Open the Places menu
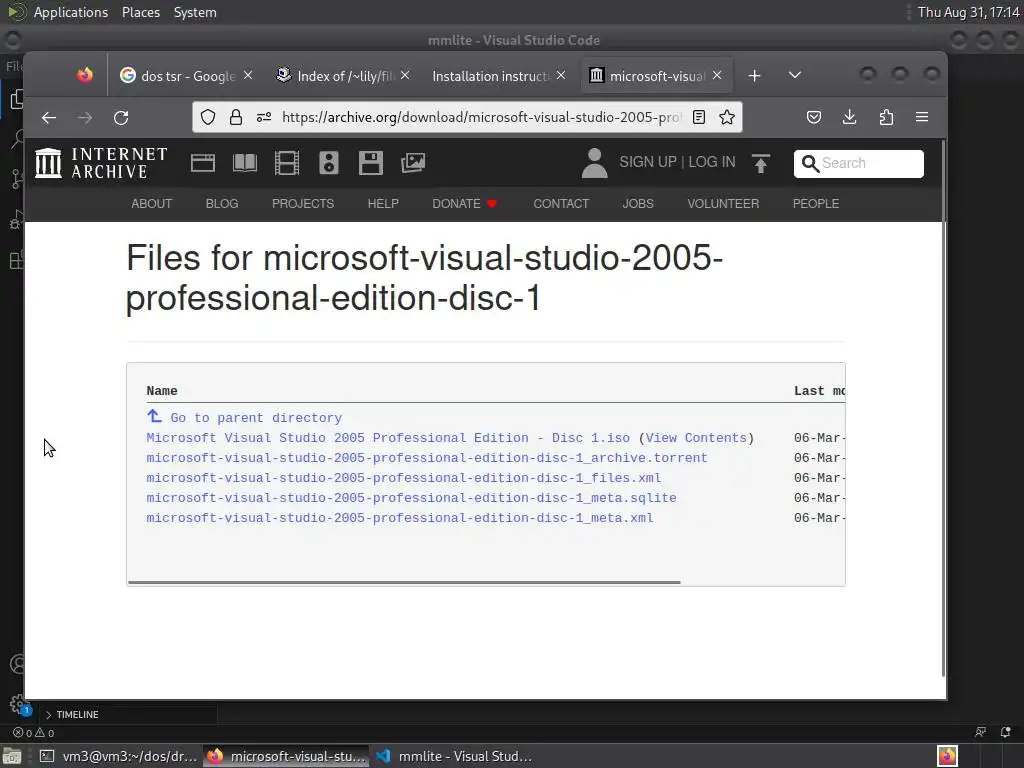 [141, 12]
